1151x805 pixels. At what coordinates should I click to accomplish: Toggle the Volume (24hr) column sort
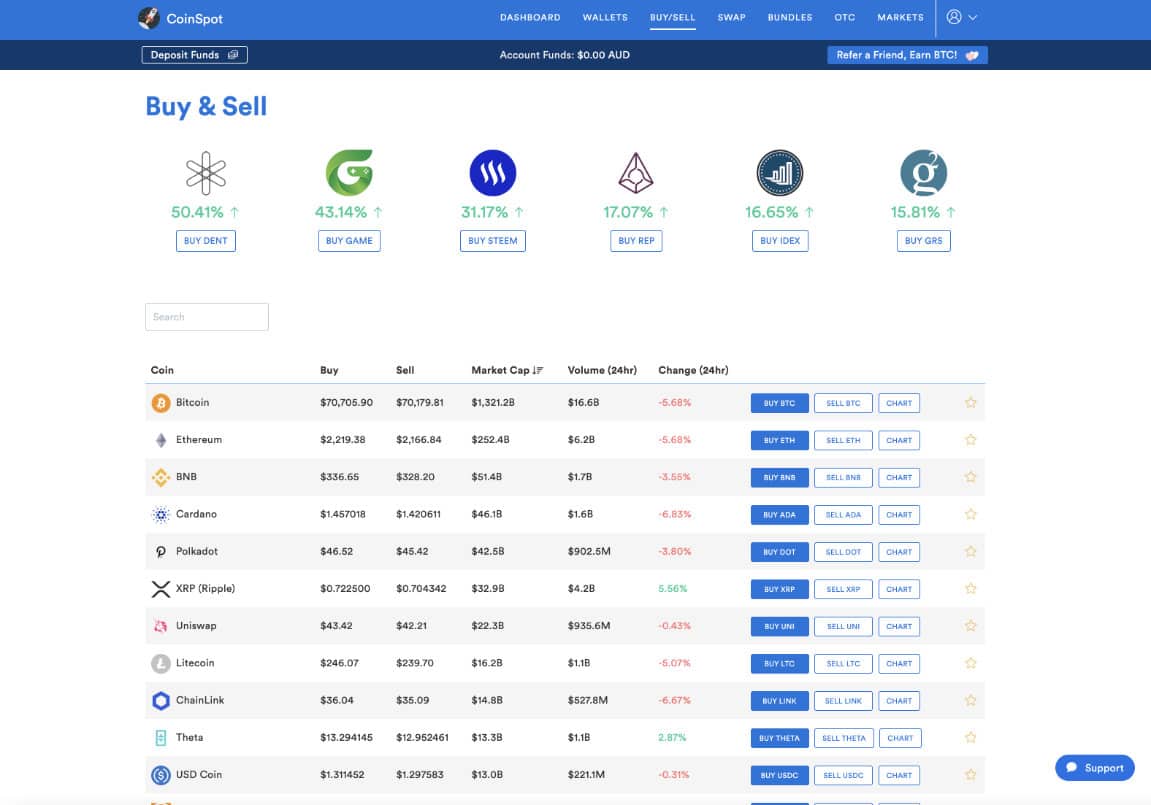(x=601, y=369)
